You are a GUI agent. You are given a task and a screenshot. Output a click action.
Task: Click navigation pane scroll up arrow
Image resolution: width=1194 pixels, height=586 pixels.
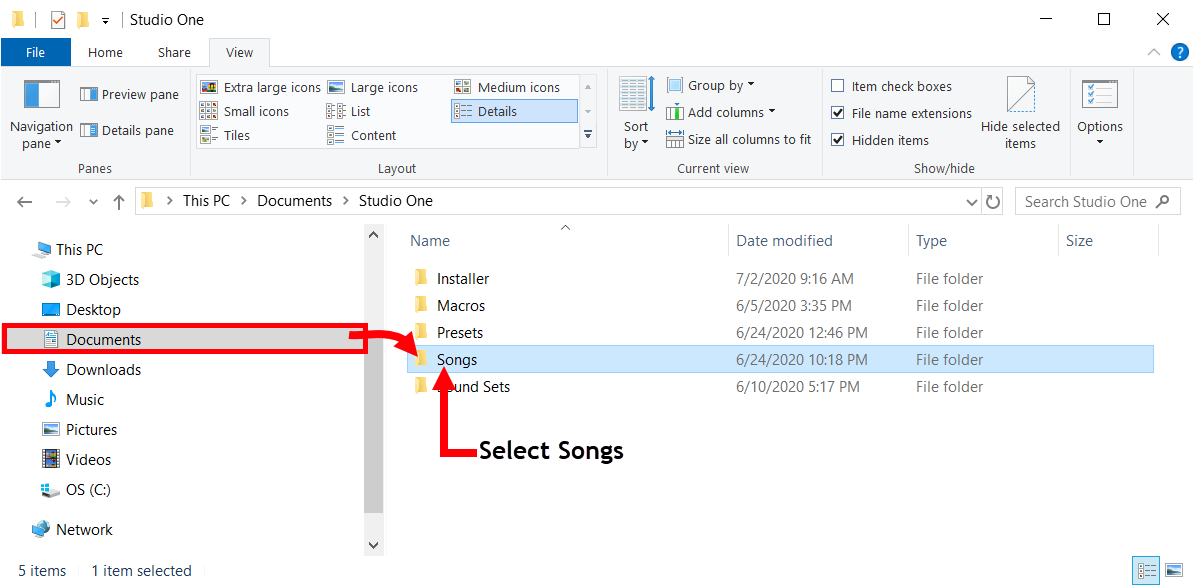click(373, 235)
